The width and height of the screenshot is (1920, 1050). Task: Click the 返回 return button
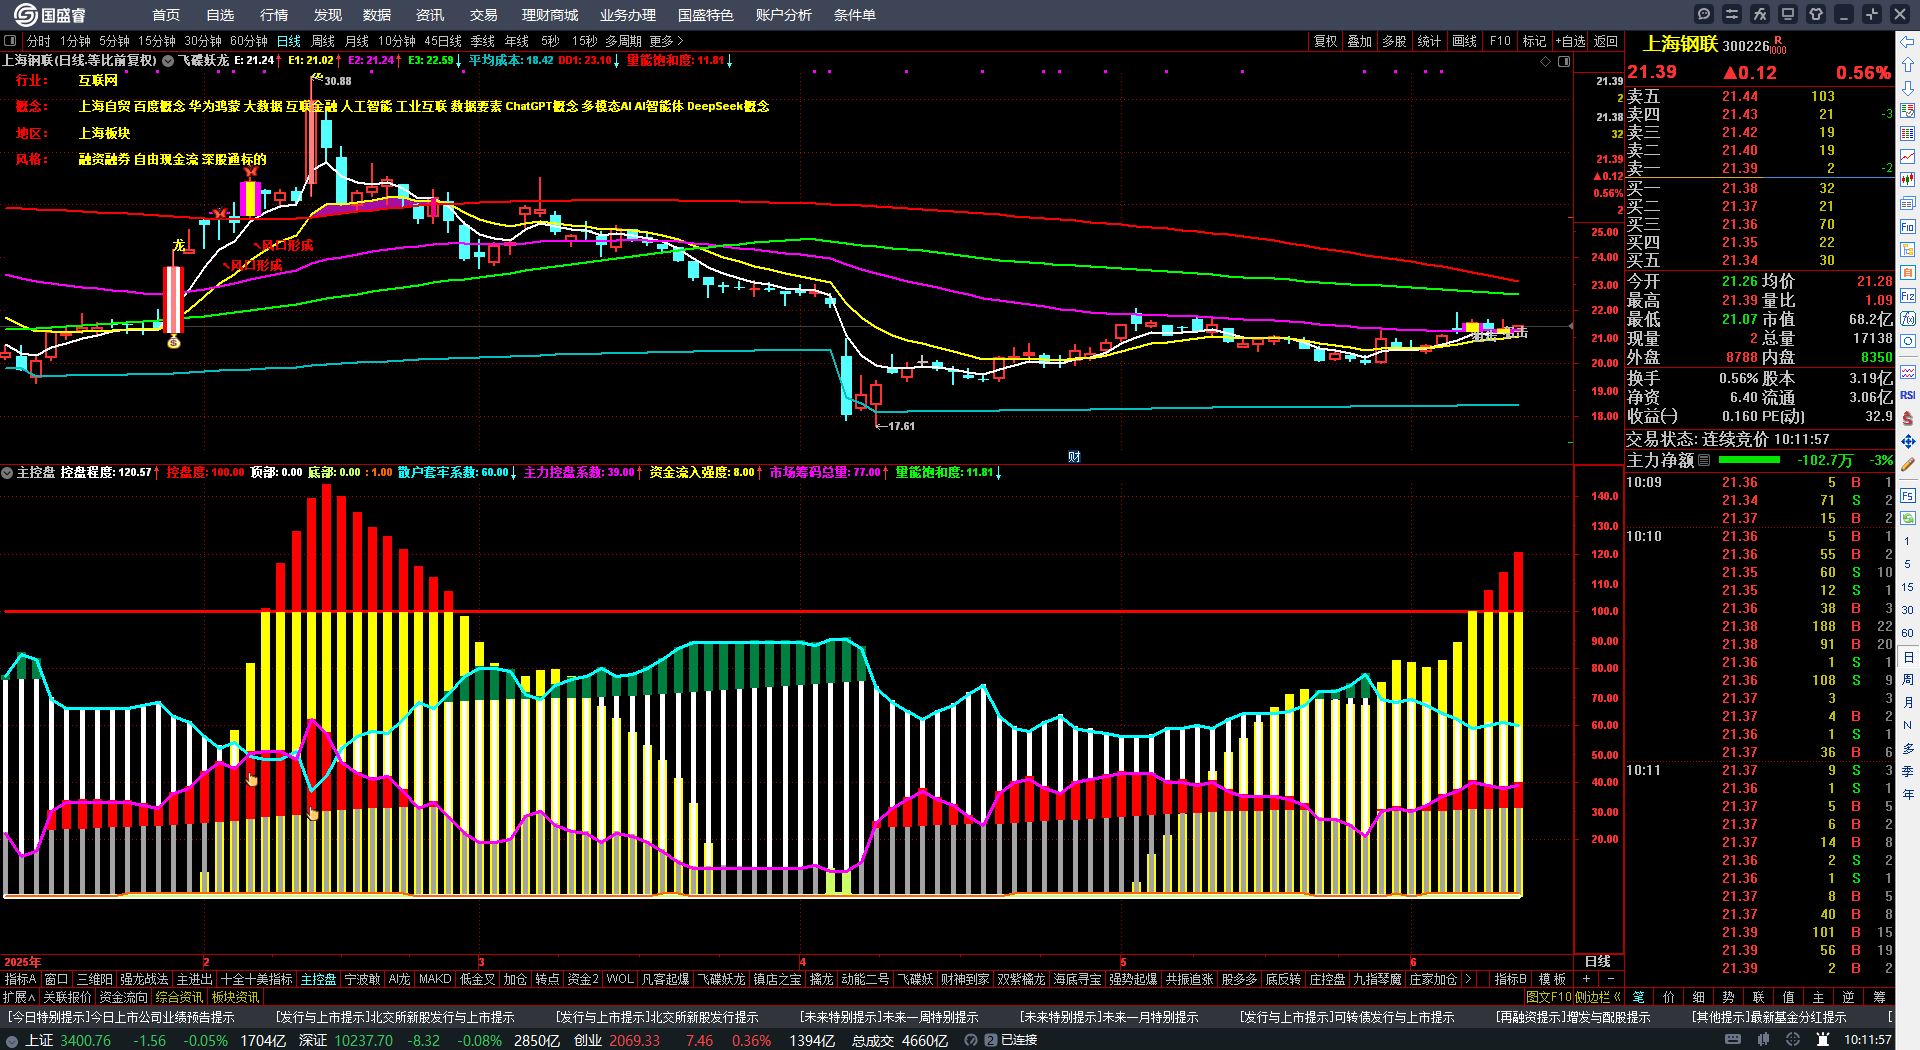coord(1606,41)
